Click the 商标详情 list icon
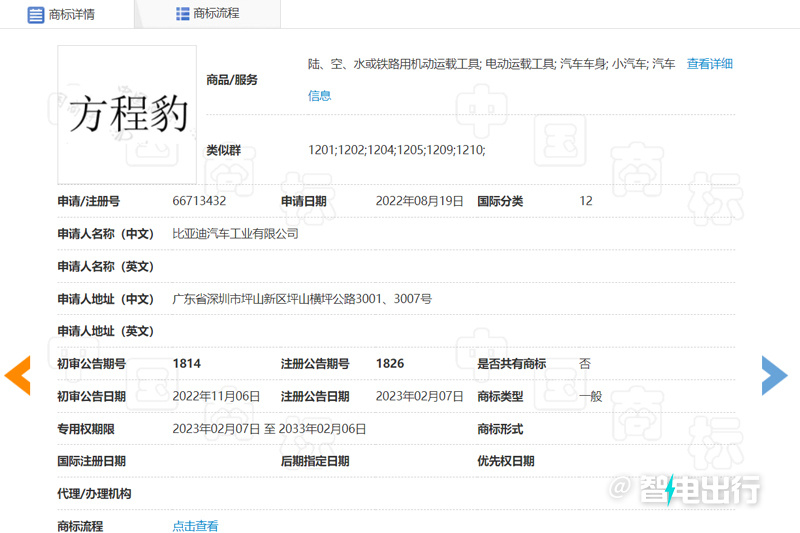The width and height of the screenshot is (800, 533). click(35, 15)
